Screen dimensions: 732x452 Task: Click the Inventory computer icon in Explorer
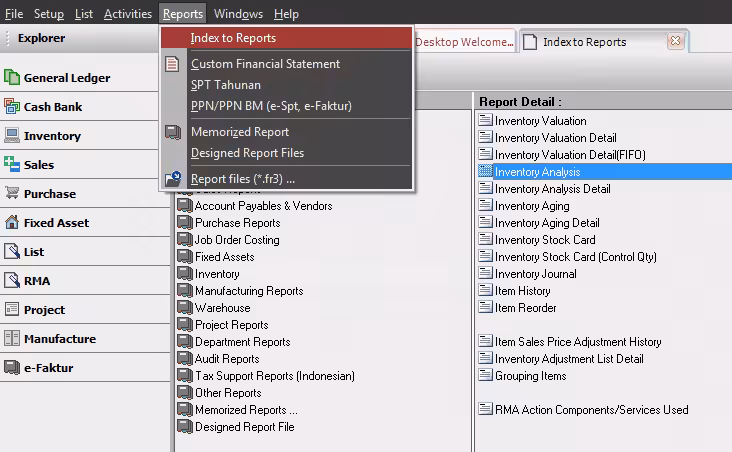[x=12, y=135]
